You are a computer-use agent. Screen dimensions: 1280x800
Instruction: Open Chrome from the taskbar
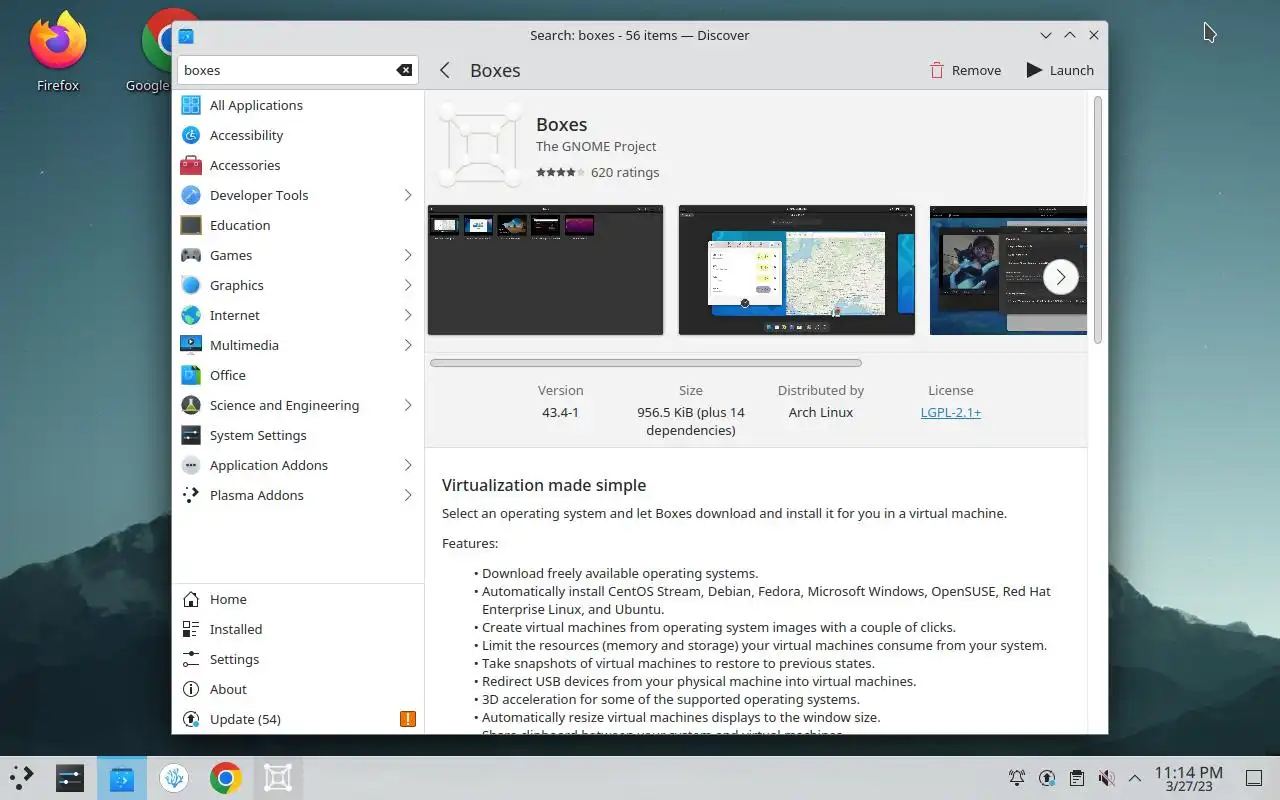[x=226, y=778]
